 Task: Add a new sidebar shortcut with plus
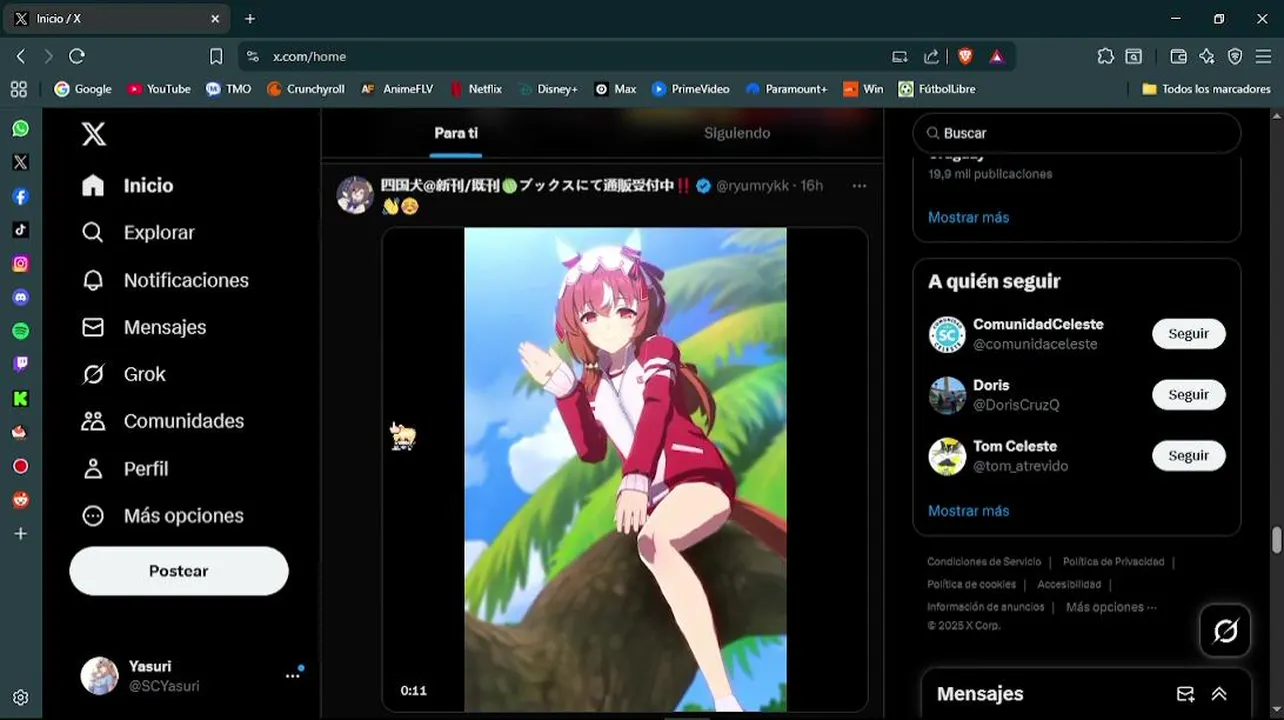pos(20,534)
